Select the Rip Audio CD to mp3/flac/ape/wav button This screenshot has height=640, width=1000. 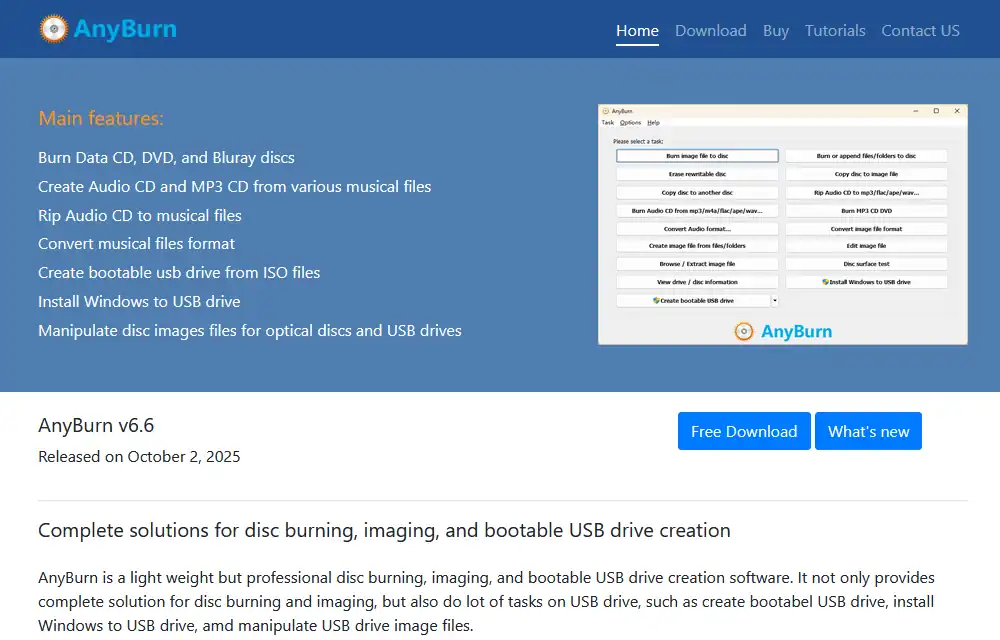coord(866,192)
